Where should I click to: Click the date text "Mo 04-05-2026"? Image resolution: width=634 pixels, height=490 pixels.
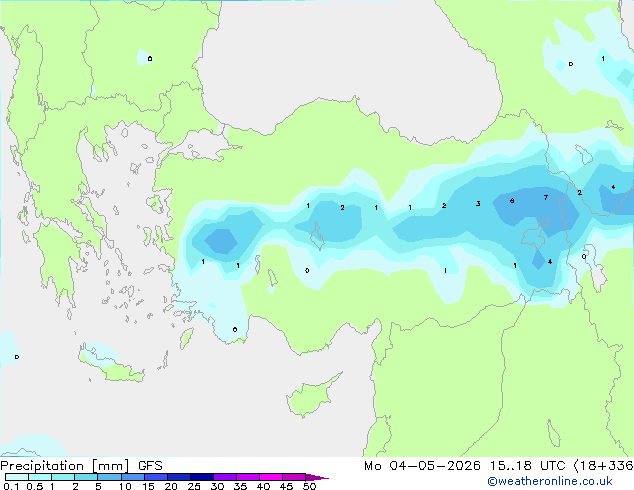tap(422, 466)
